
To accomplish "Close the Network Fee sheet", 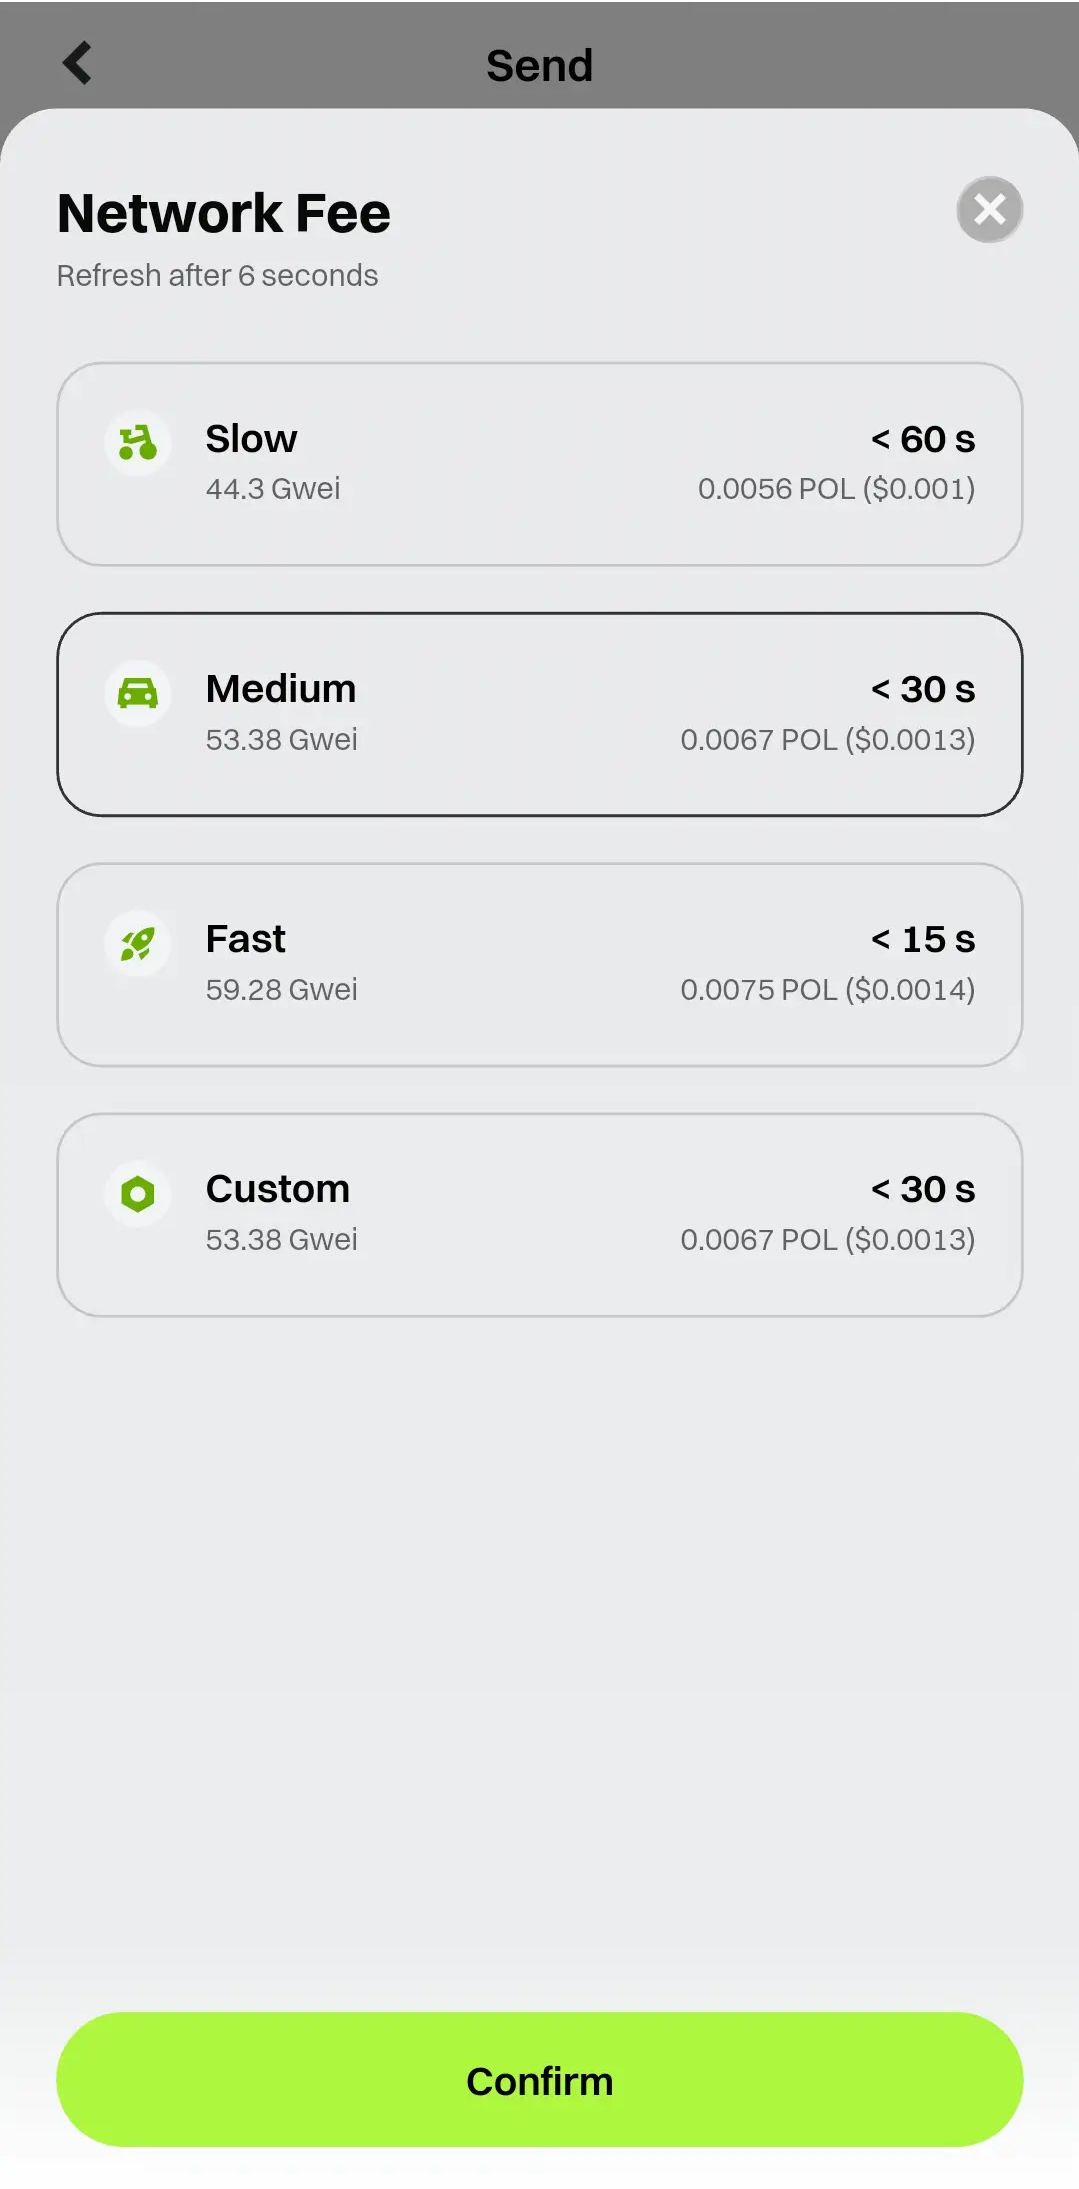I will (989, 210).
